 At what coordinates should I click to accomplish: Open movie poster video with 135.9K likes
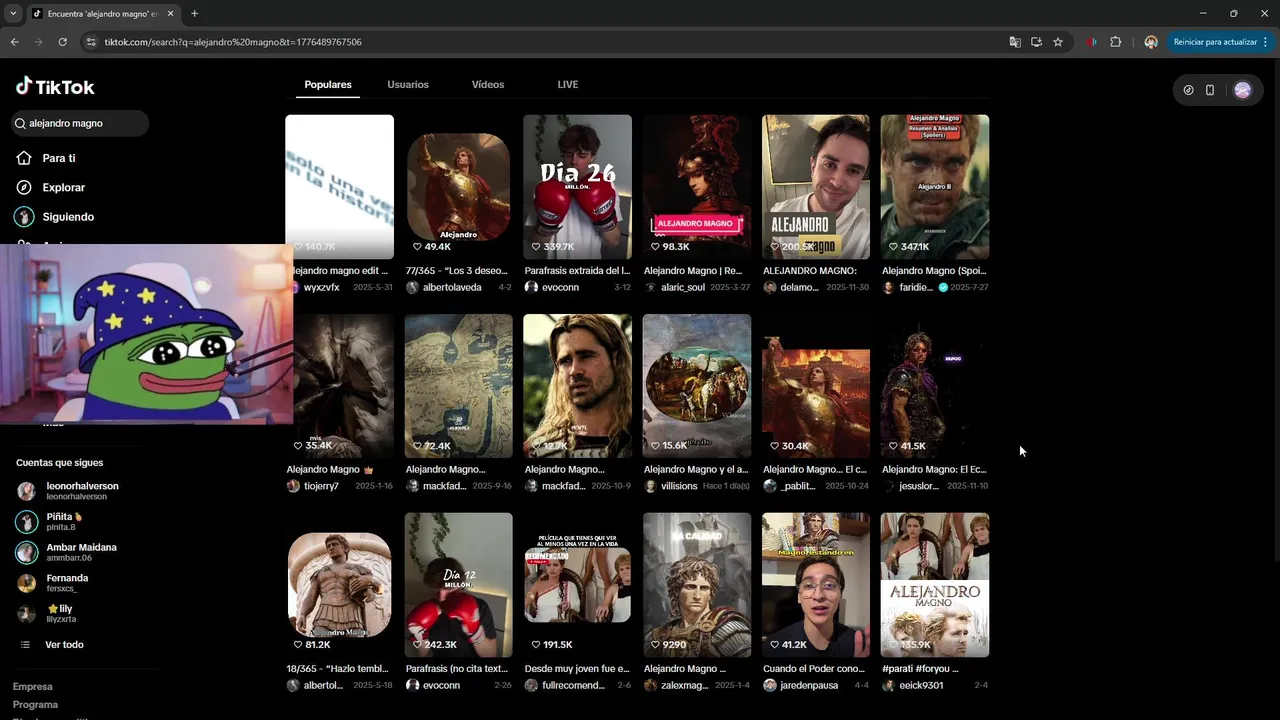pyautogui.click(x=934, y=585)
